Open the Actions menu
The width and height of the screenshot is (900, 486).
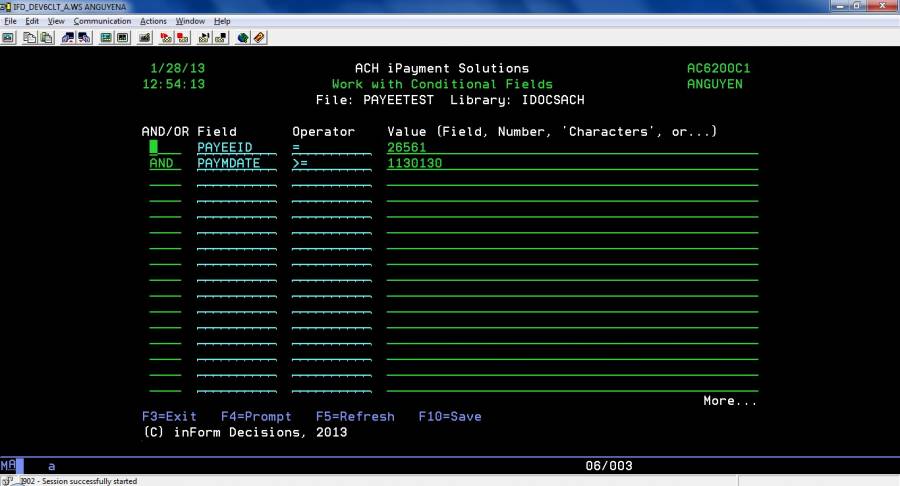[x=153, y=21]
